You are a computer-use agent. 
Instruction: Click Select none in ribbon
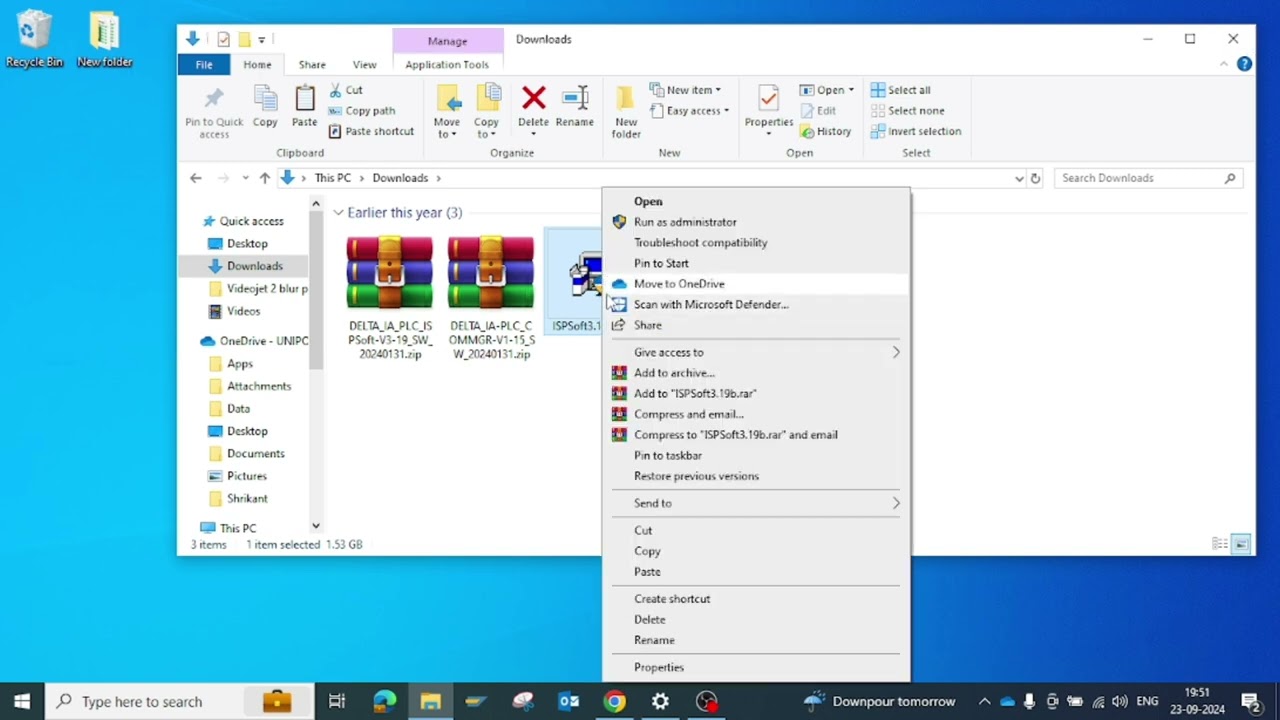[x=907, y=111]
